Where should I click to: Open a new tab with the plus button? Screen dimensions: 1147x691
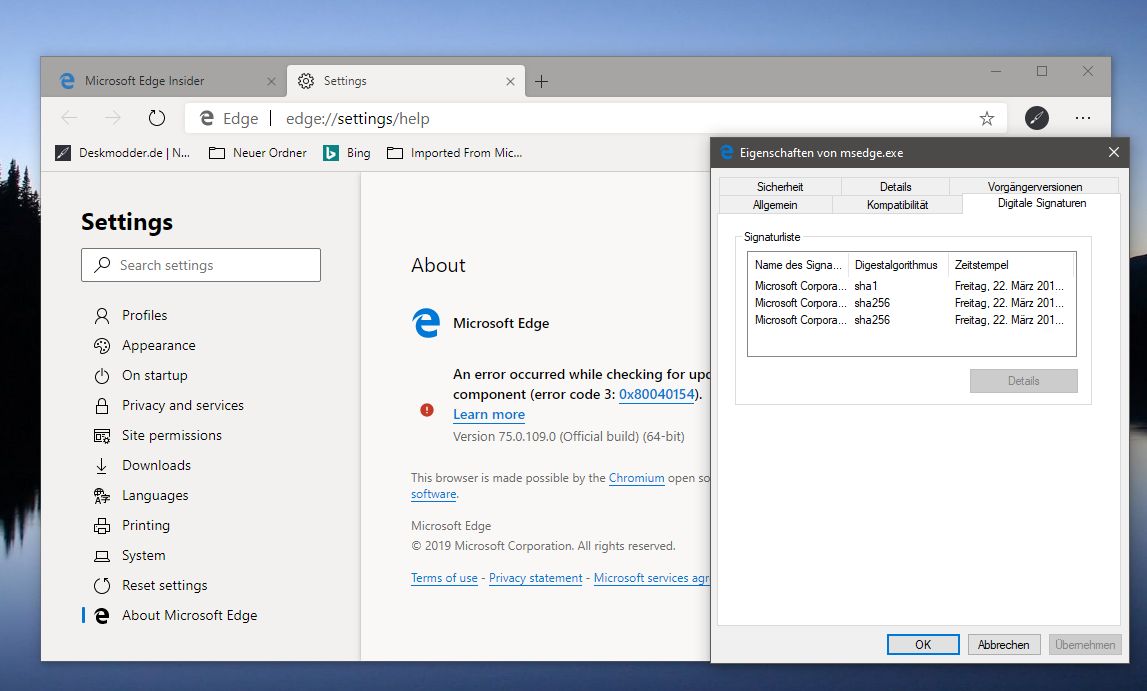click(541, 81)
